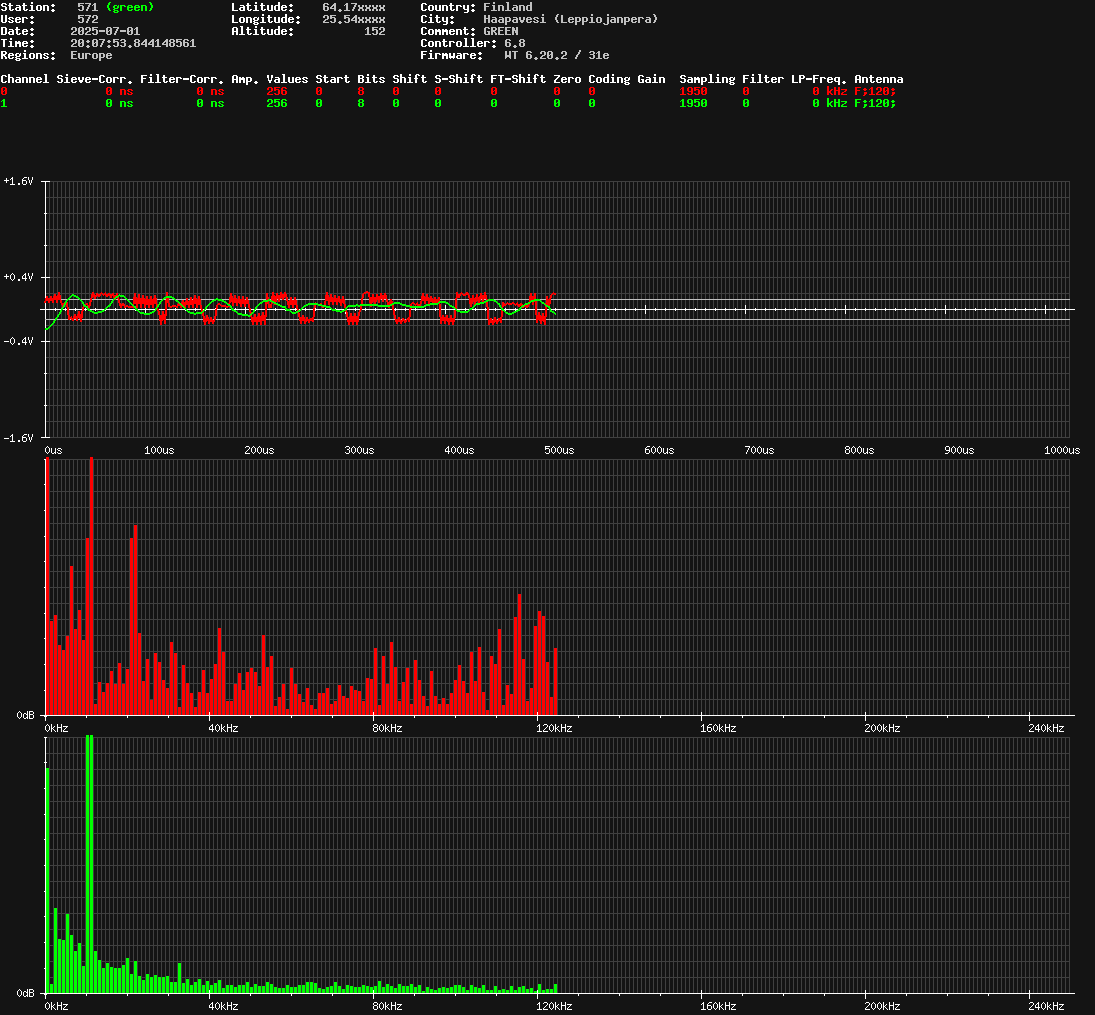Click the "Sampling" column header

coord(707,79)
